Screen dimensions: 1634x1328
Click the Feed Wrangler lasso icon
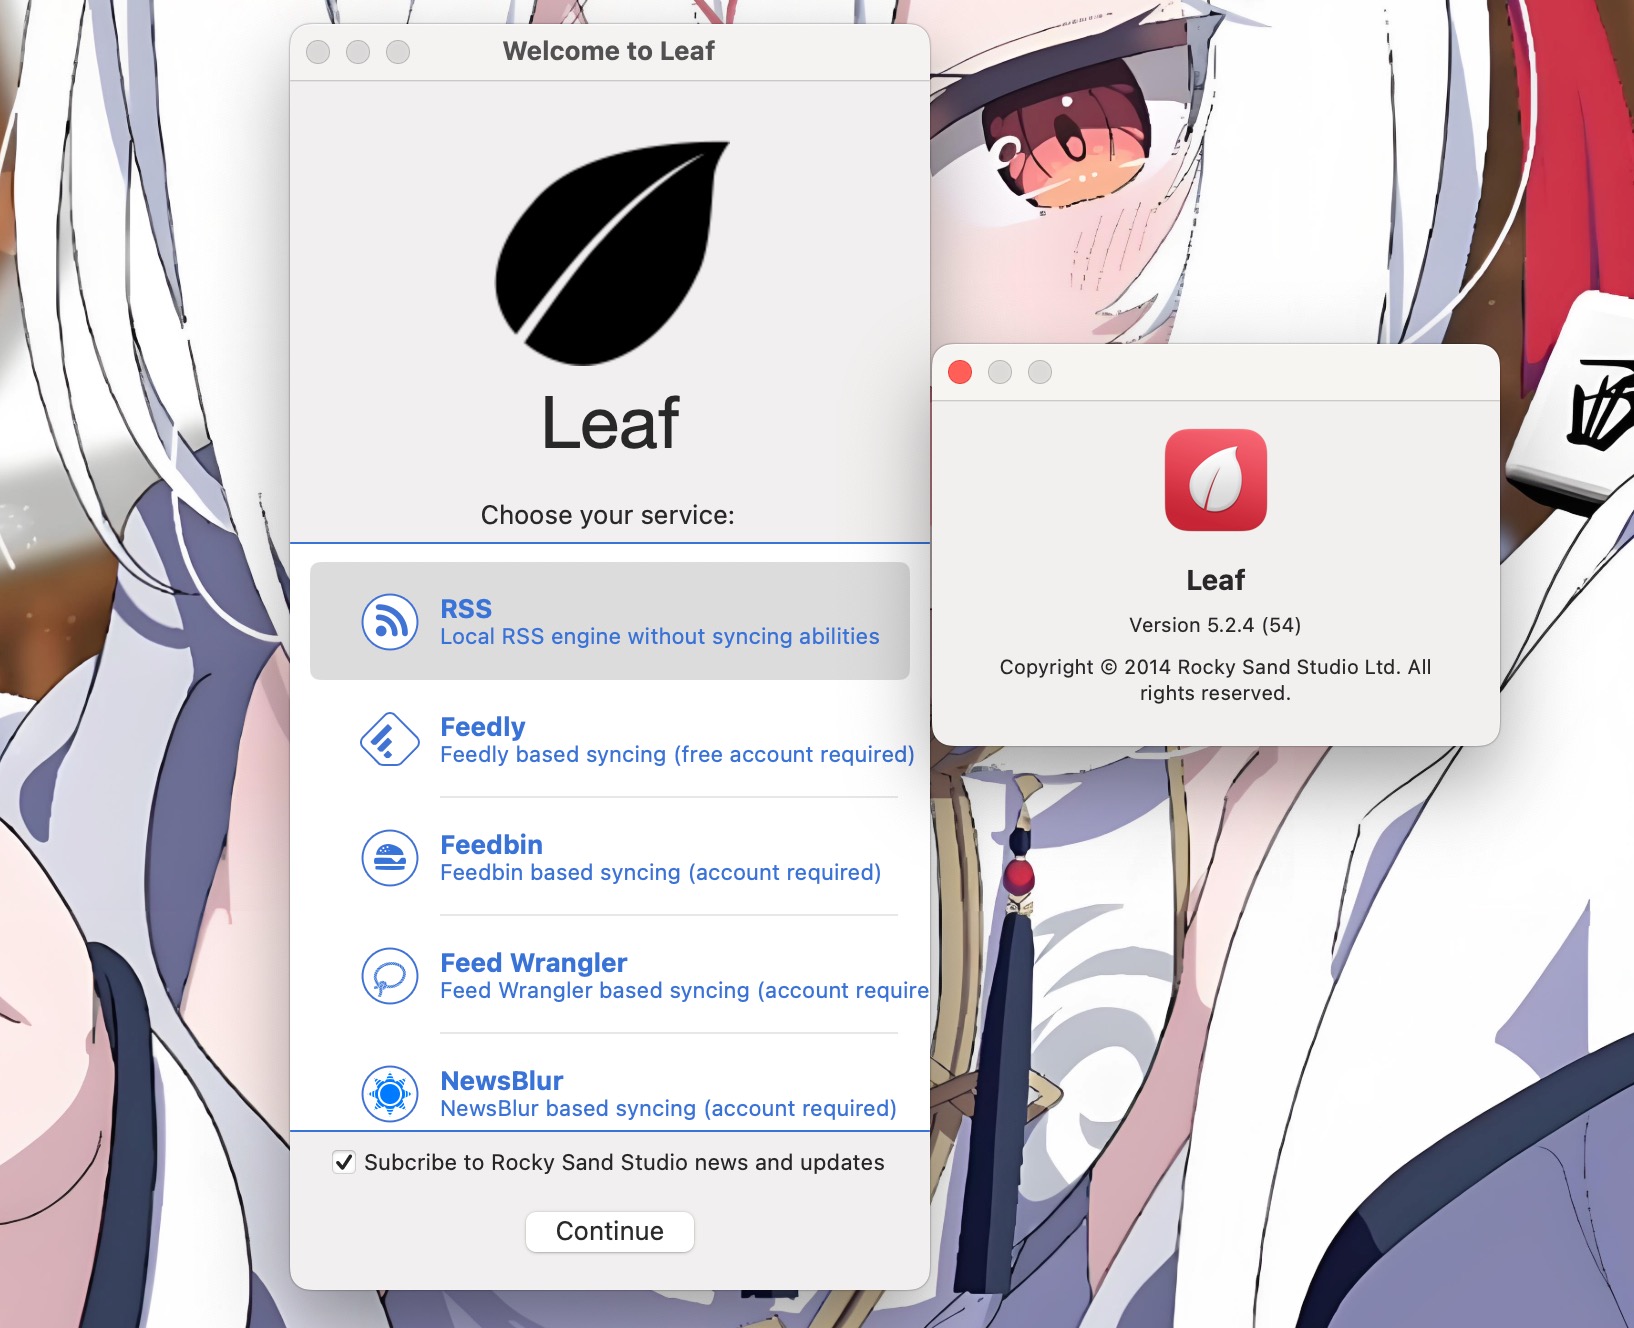point(390,976)
